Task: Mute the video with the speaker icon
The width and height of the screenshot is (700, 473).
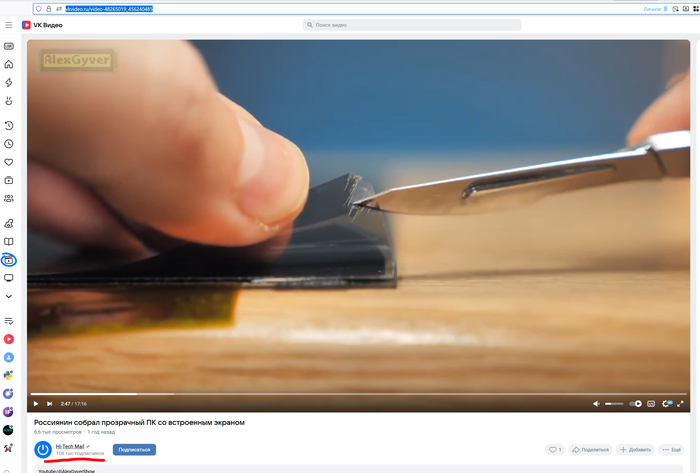Action: pyautogui.click(x=596, y=404)
